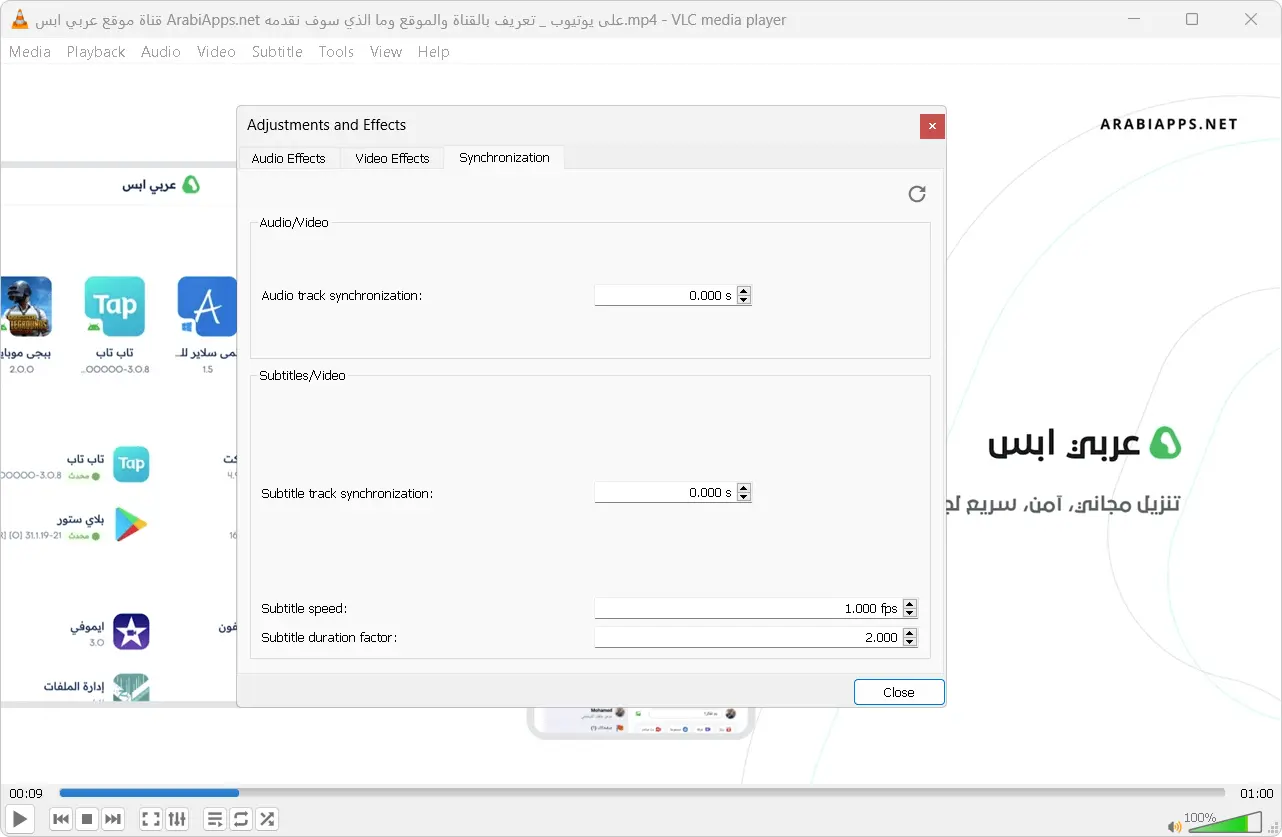This screenshot has width=1282, height=837.
Task: Open extended settings via the equalizer sliders icon
Action: (177, 818)
